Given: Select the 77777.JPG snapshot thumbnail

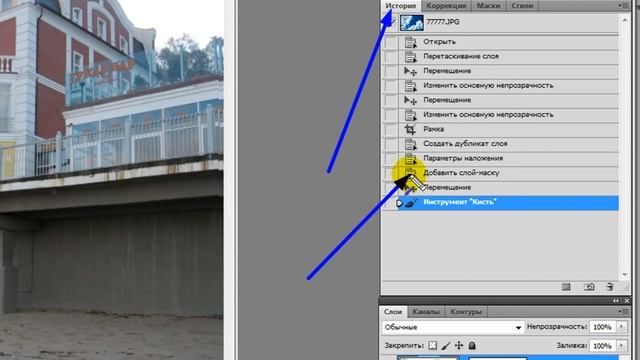Looking at the screenshot, I should tap(411, 22).
